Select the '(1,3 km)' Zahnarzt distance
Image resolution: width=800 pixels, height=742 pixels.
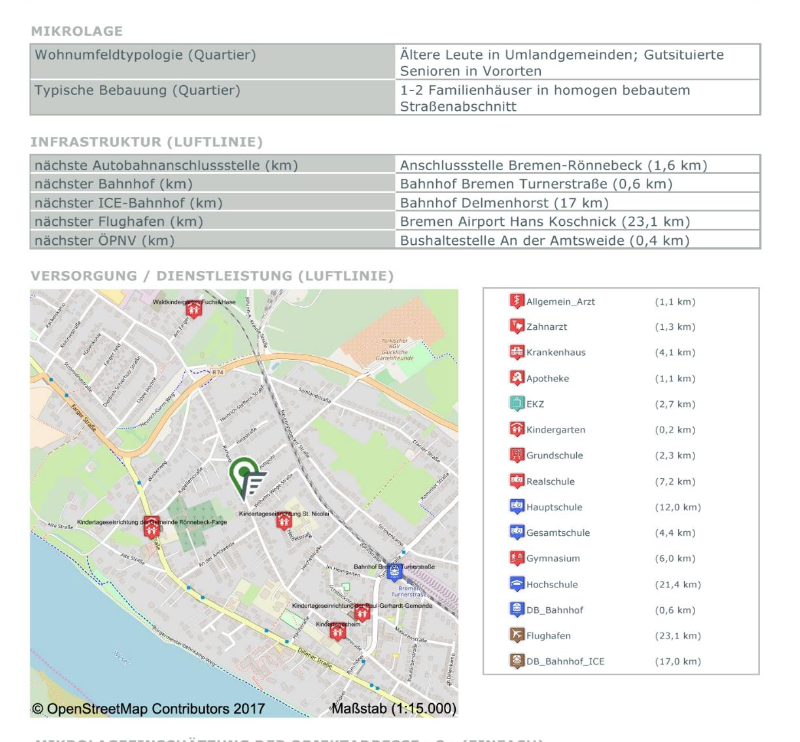[x=675, y=327]
